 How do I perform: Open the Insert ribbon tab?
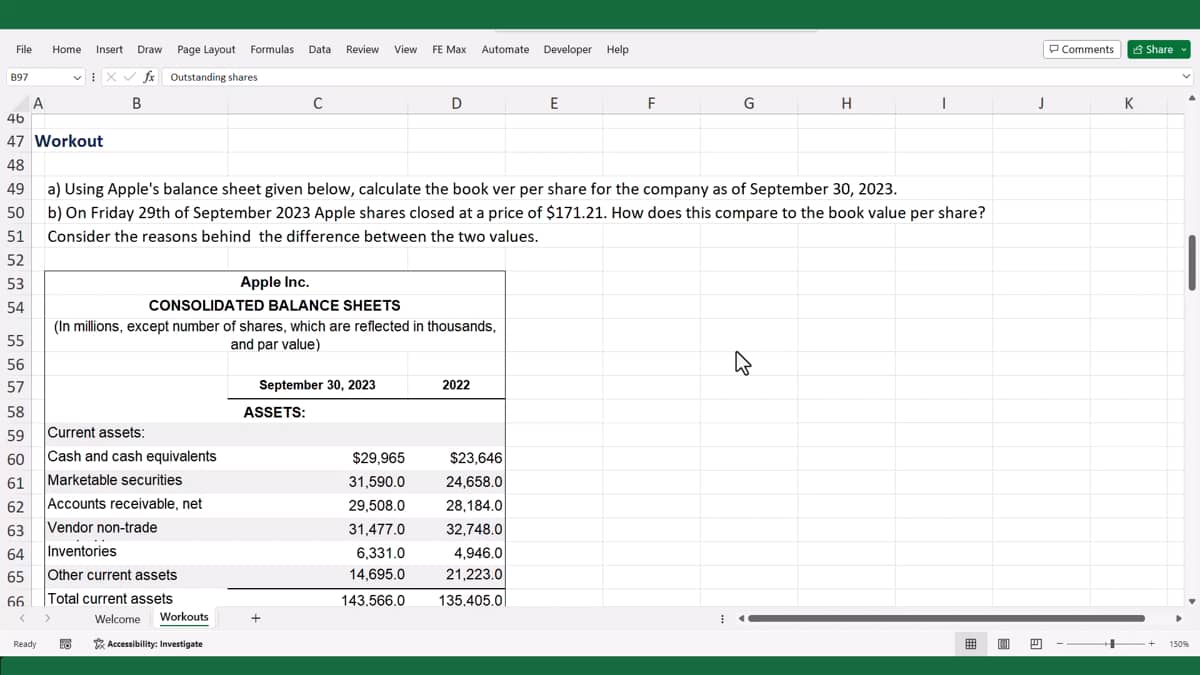[x=110, y=49]
